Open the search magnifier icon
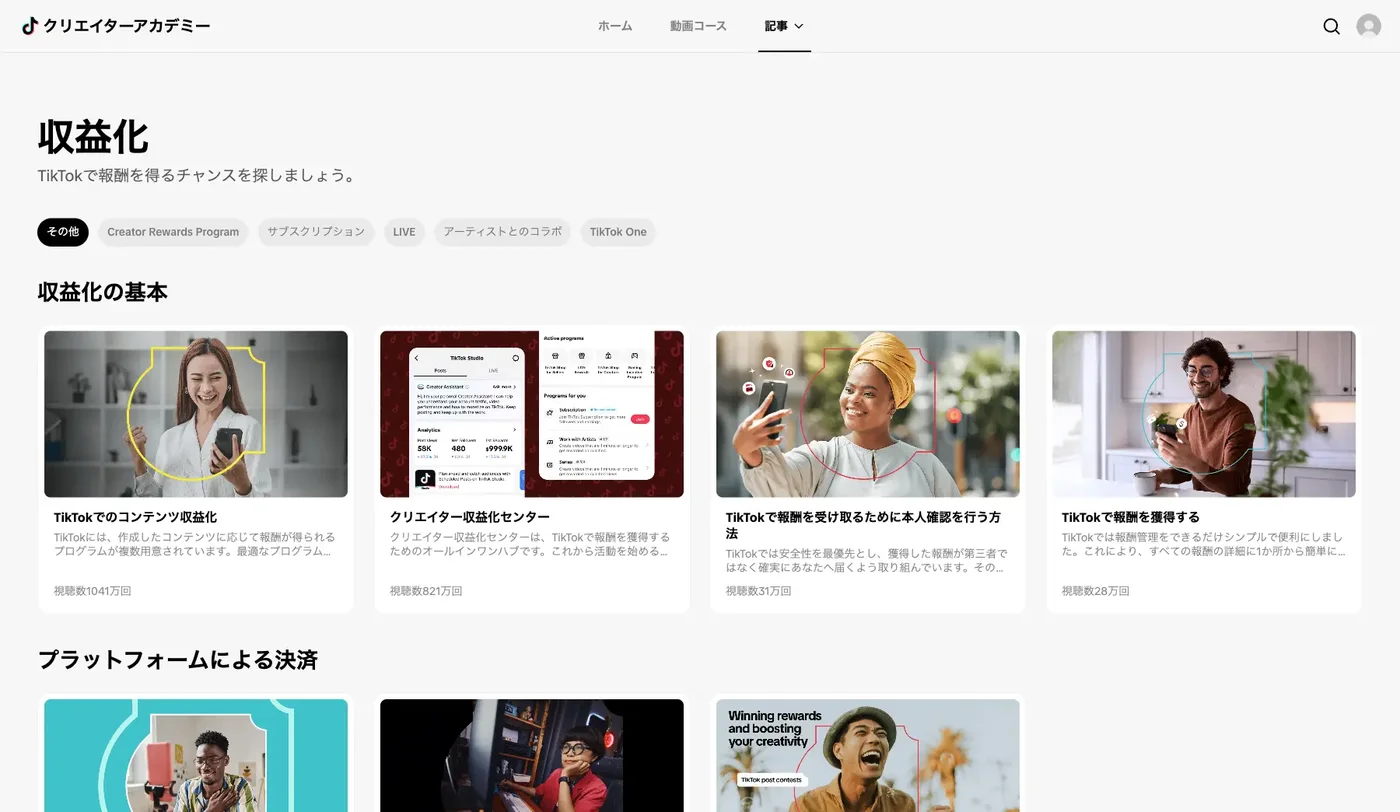 pyautogui.click(x=1331, y=27)
